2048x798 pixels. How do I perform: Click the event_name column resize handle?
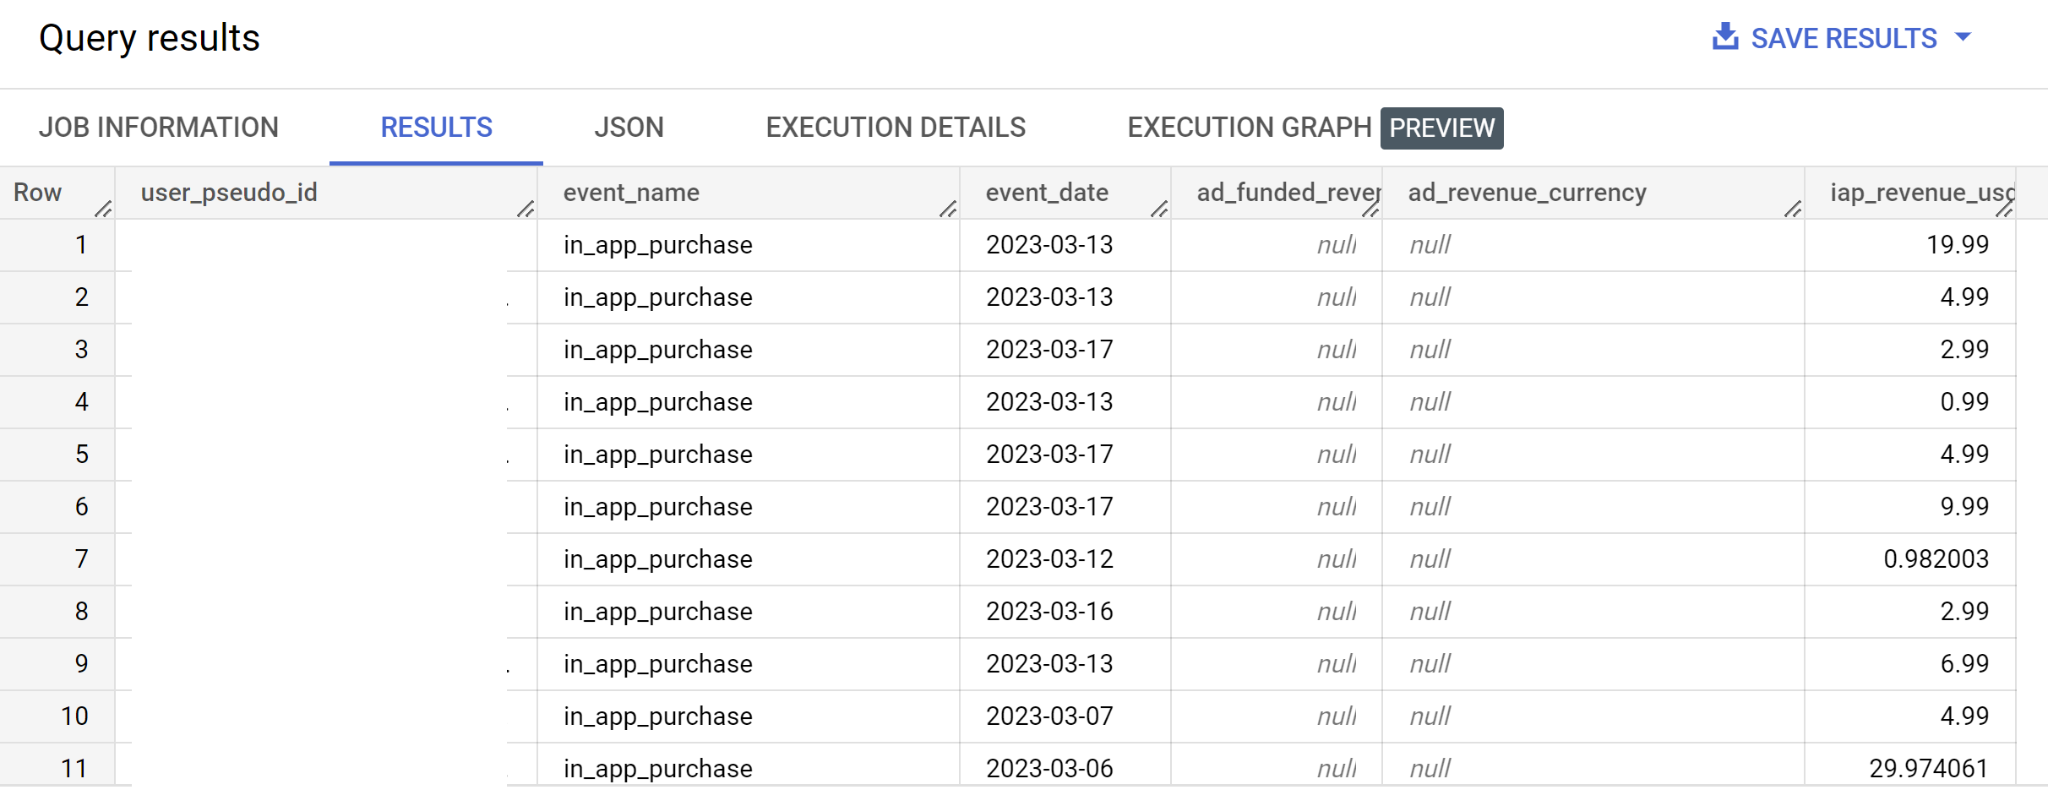pos(948,208)
